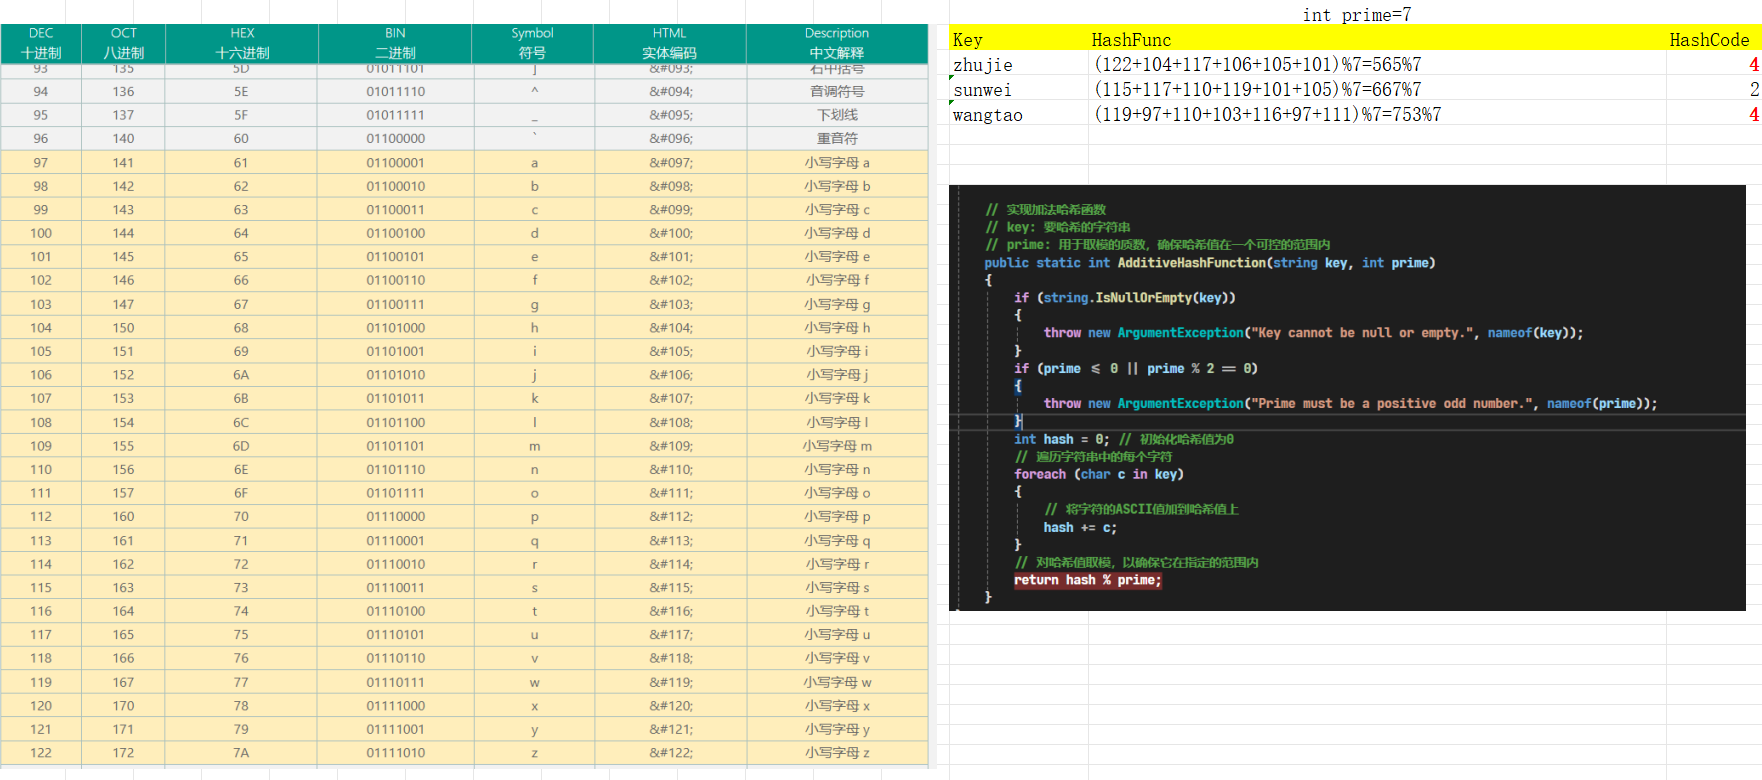The width and height of the screenshot is (1762, 780).
Task: Click the 'prime % 2 == 0' condition line
Action: (x=1136, y=369)
